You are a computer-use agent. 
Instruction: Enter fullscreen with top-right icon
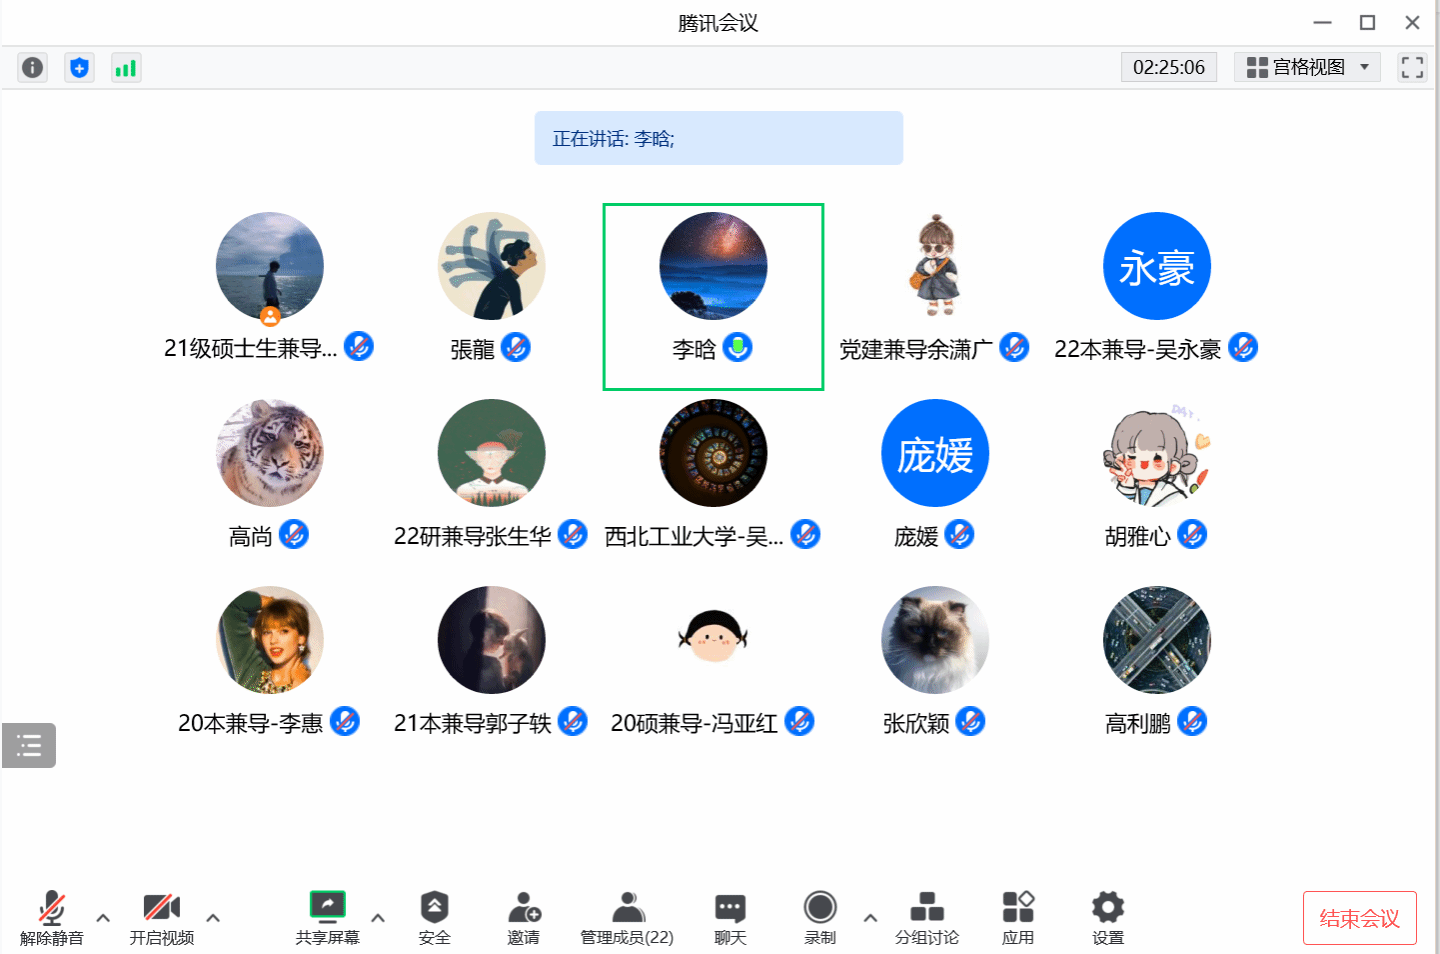[x=1412, y=67]
